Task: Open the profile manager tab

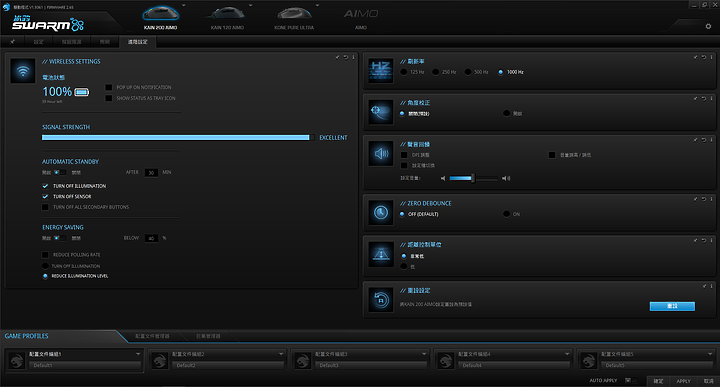Action: [152, 336]
